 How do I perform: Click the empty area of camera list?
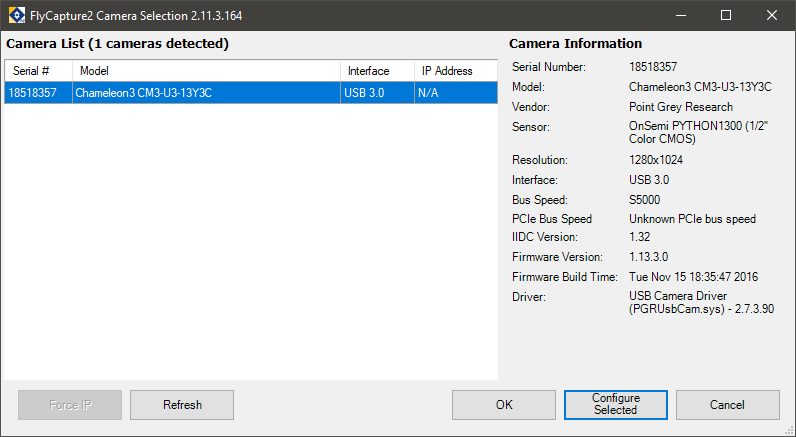coord(251,242)
